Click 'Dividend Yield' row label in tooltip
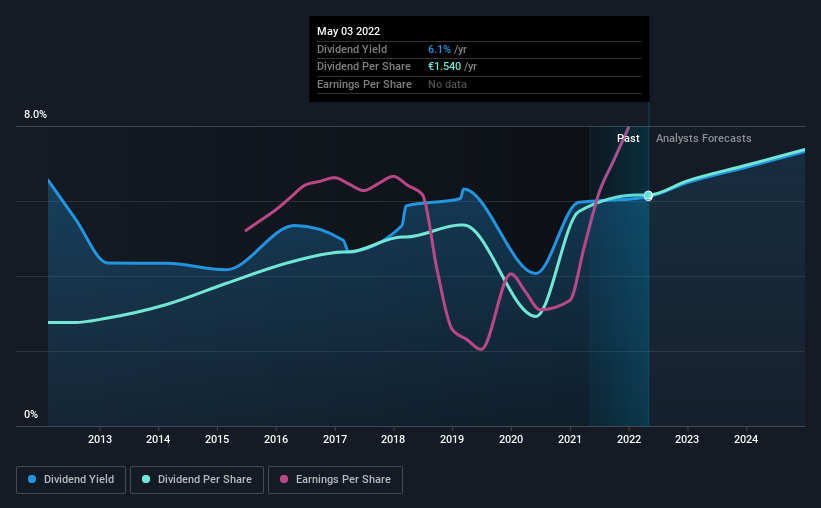Image resolution: width=821 pixels, height=508 pixels. [x=352, y=49]
